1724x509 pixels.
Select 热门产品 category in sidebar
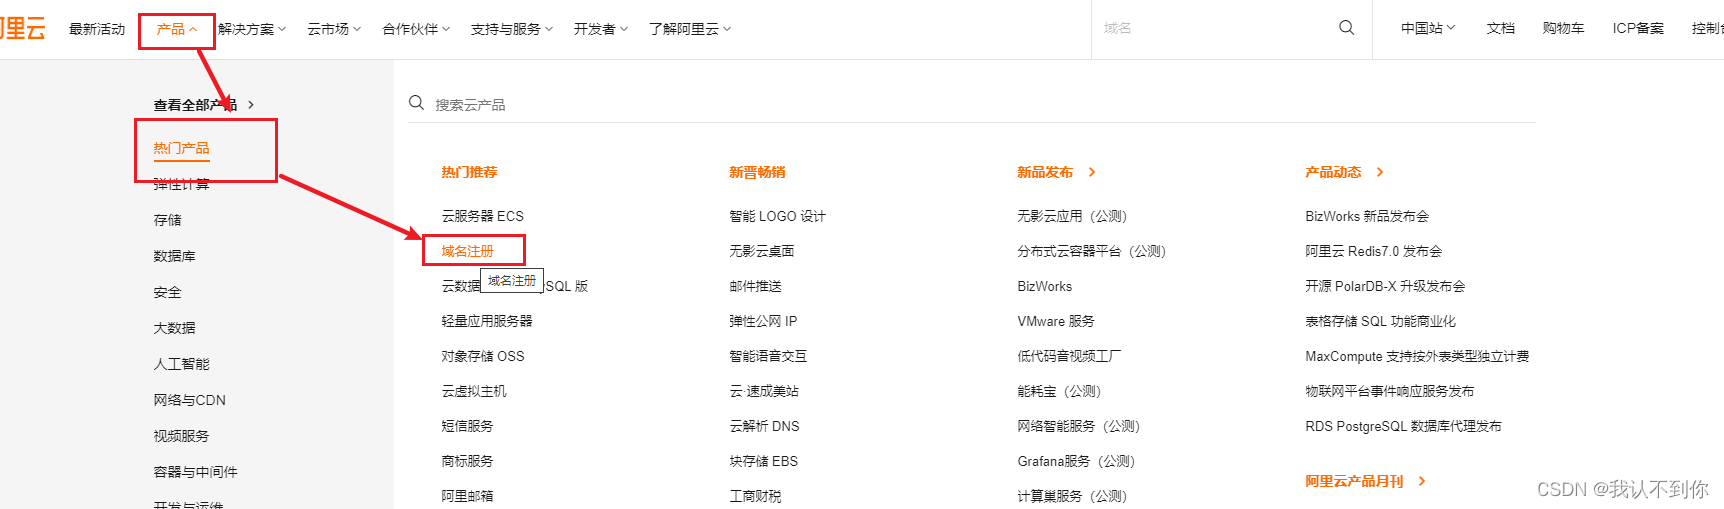(181, 148)
